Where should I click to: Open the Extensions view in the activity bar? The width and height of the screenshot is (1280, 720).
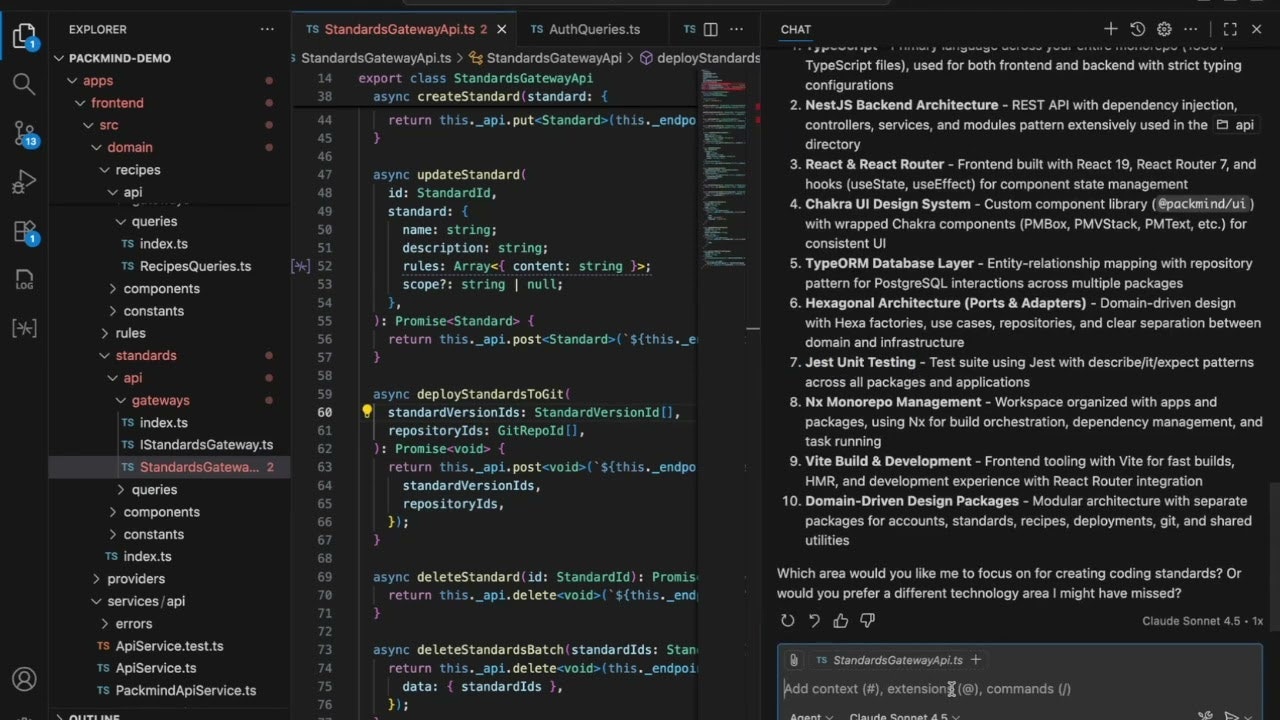tap(24, 232)
